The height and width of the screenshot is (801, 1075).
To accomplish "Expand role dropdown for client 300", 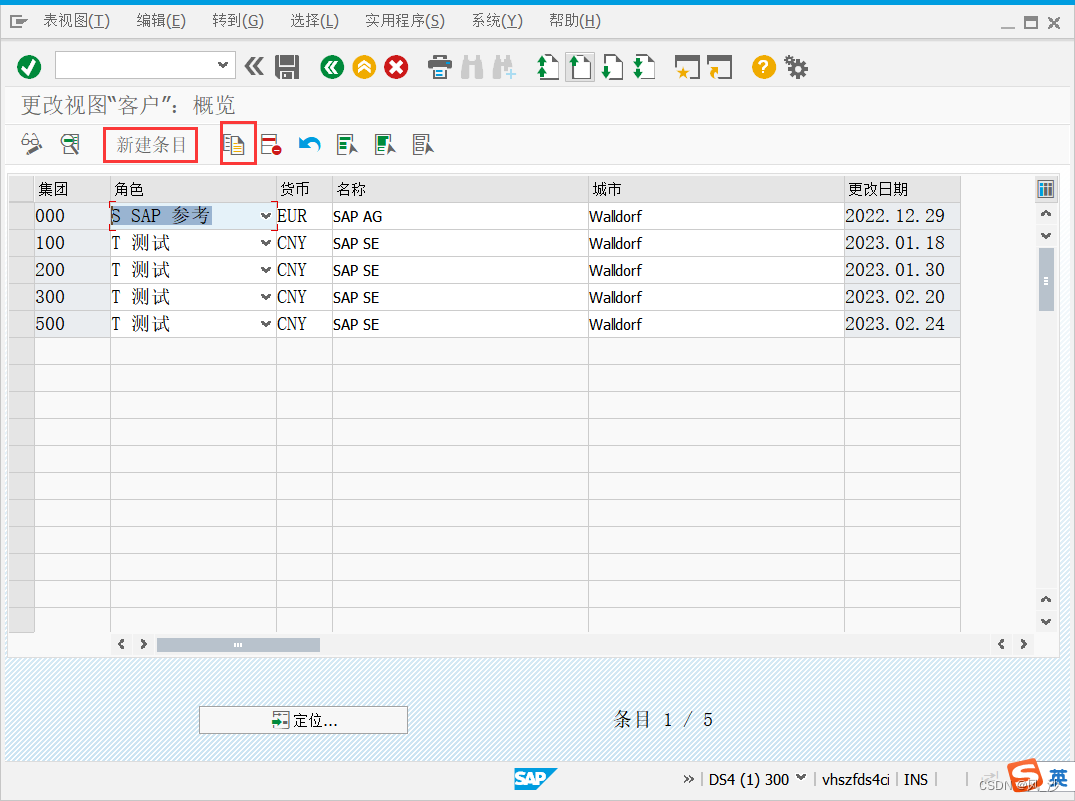I will (265, 297).
